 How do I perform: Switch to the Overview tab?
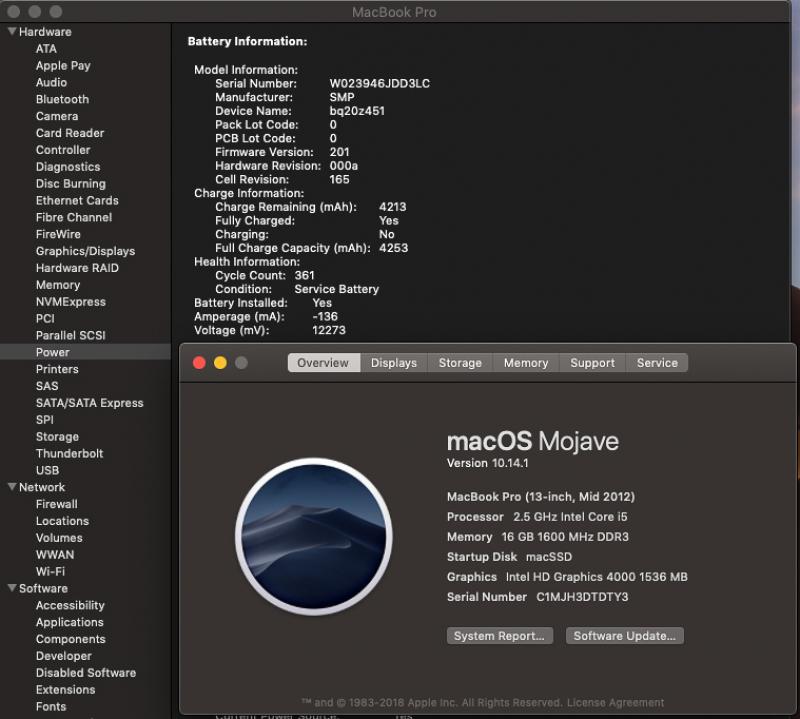(x=323, y=363)
